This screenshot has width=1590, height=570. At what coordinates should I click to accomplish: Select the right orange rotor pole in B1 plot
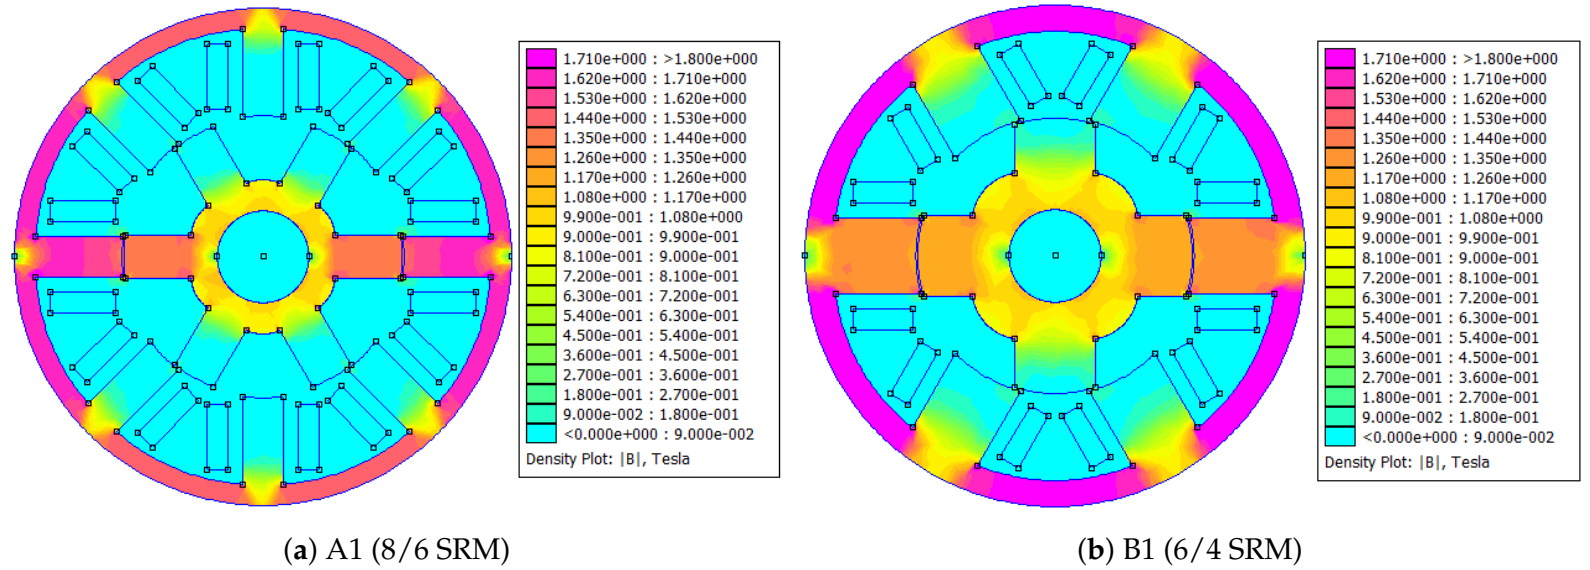tap(1160, 255)
